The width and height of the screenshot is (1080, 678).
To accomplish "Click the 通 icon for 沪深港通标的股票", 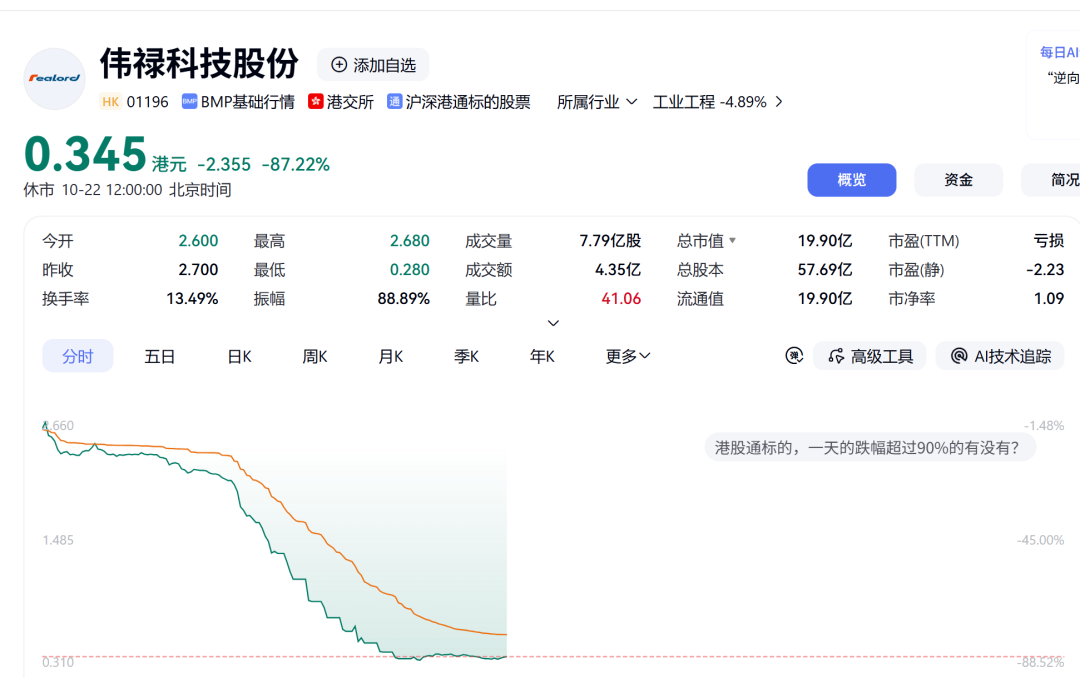I will [x=394, y=102].
